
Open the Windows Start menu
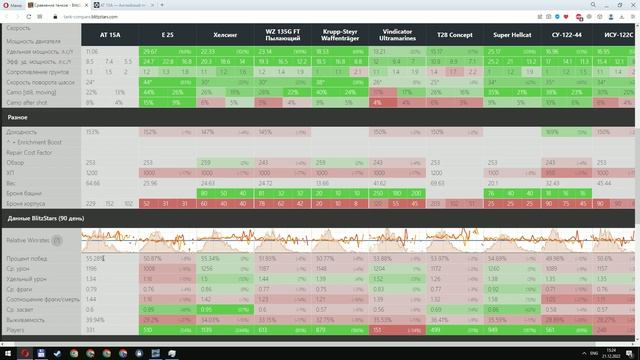click(8, 353)
